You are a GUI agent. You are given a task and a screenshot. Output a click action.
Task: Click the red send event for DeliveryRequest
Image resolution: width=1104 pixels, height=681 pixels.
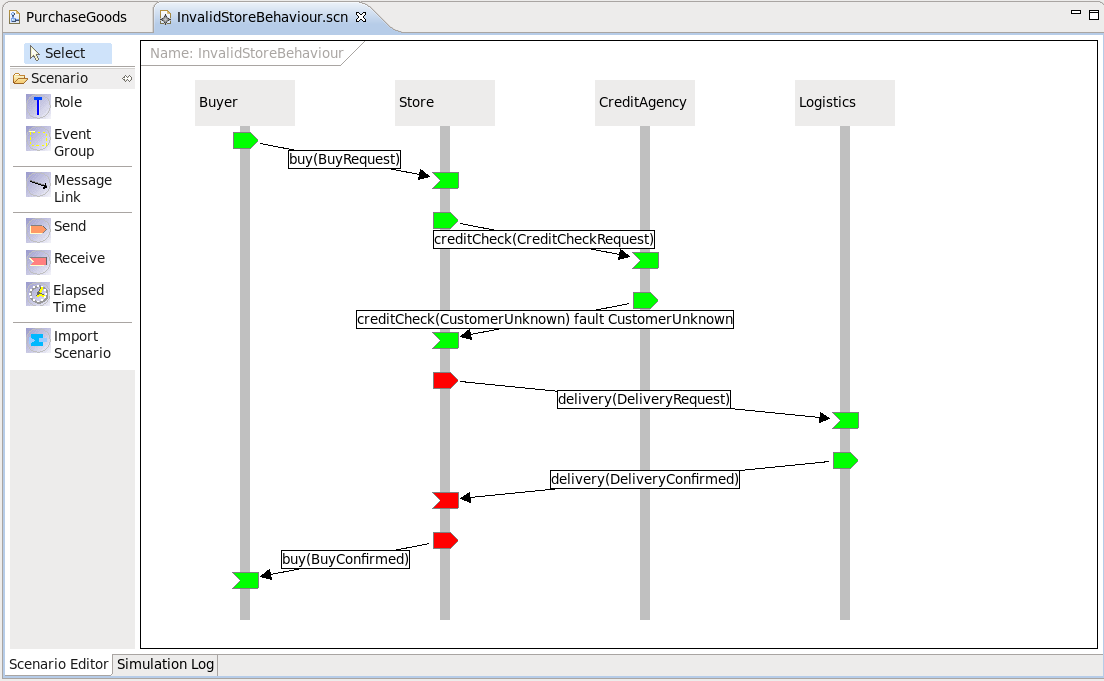click(x=445, y=381)
